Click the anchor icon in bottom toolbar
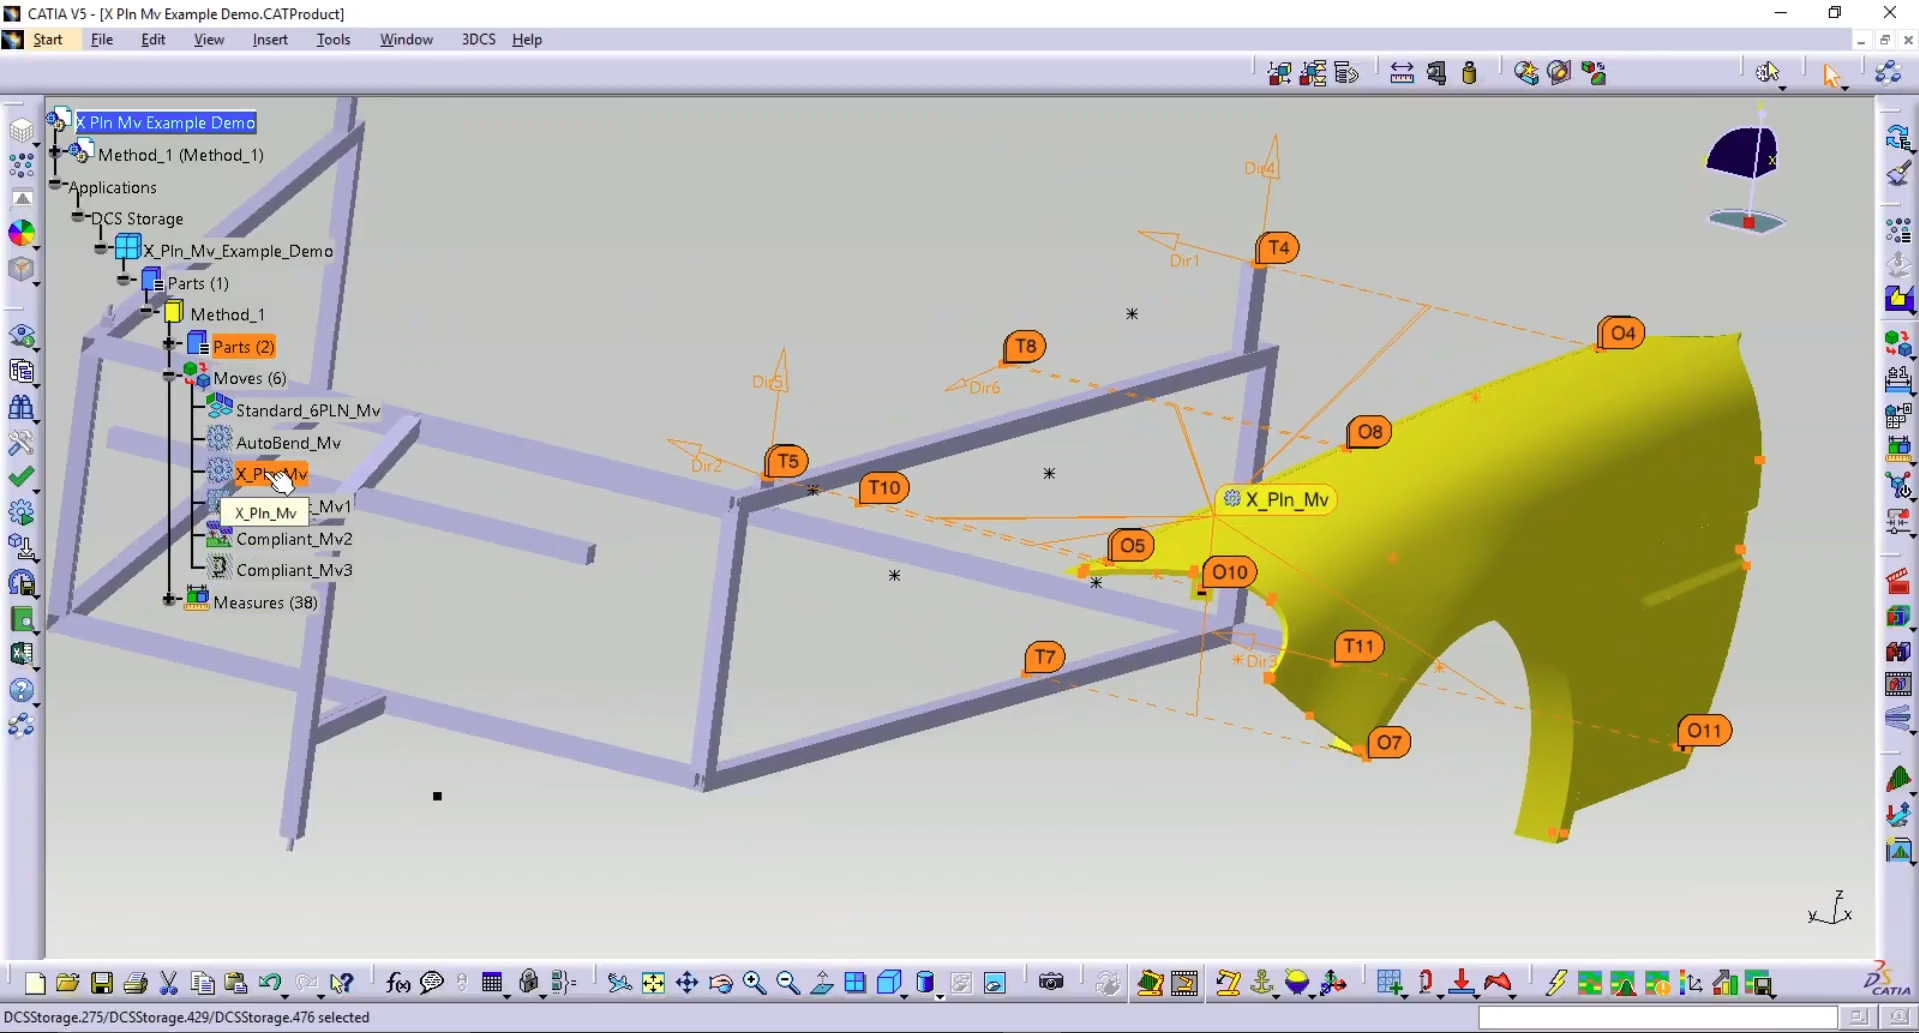 click(1263, 983)
